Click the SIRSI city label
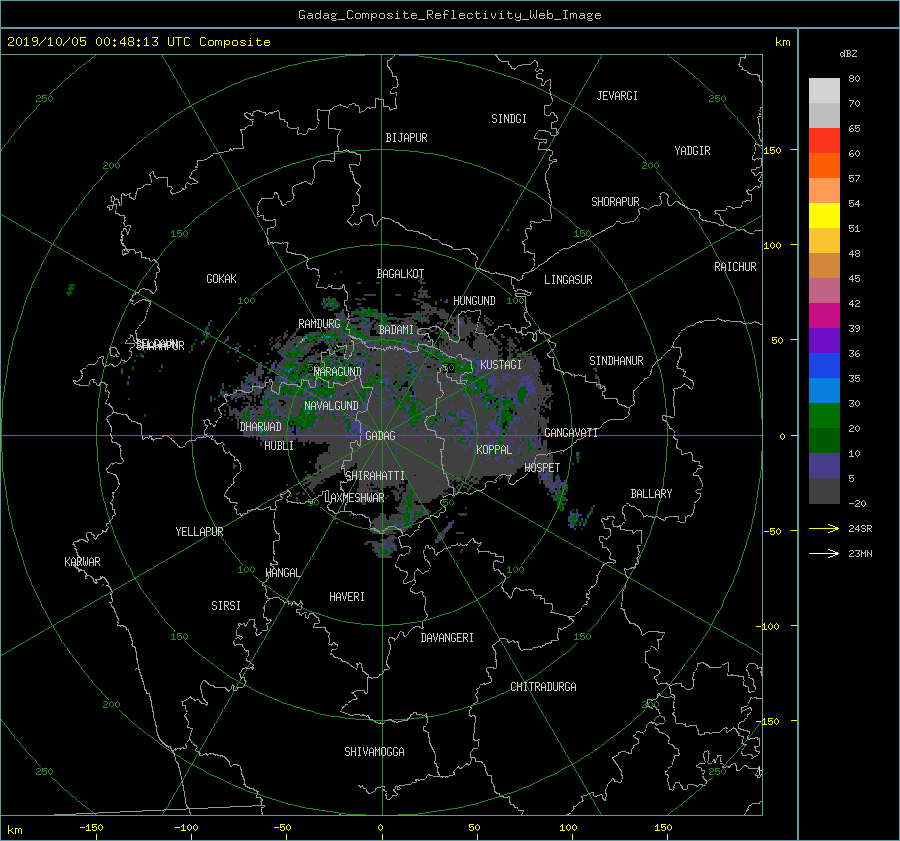This screenshot has height=841, width=900. tap(226, 606)
